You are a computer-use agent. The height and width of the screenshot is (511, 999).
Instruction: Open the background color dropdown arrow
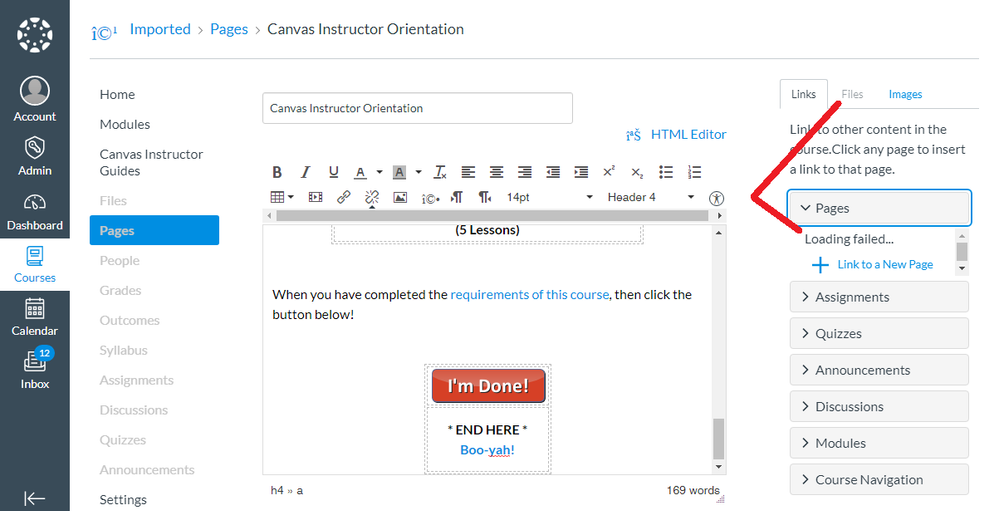(x=419, y=172)
